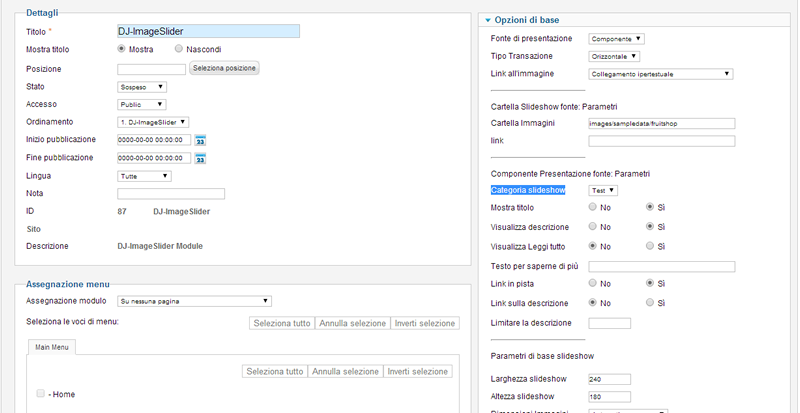Open the Link all'immagine dropdown

(x=661, y=74)
